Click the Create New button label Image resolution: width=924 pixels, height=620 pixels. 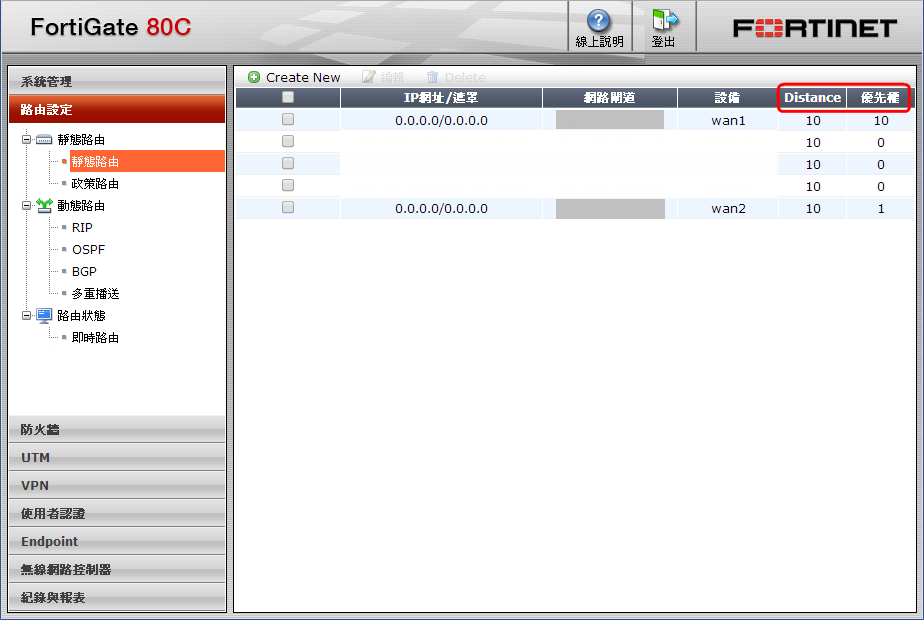303,77
